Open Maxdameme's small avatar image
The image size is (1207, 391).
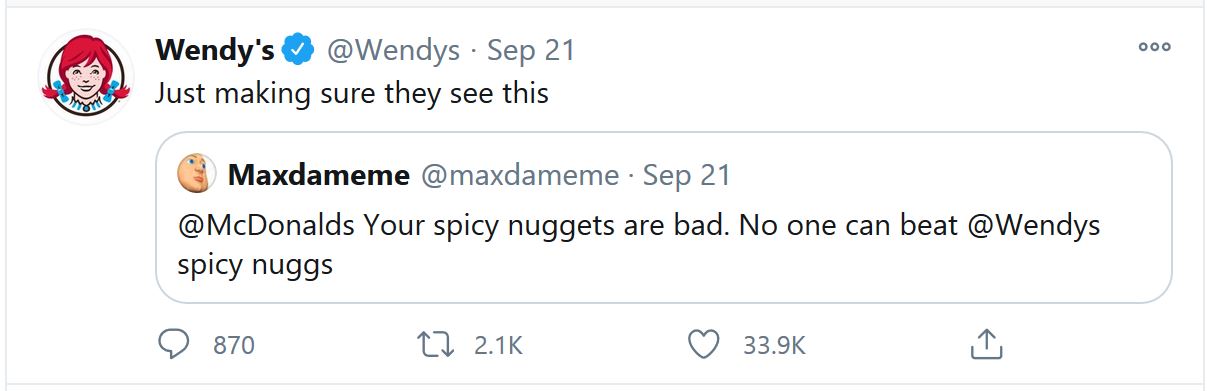click(x=197, y=175)
